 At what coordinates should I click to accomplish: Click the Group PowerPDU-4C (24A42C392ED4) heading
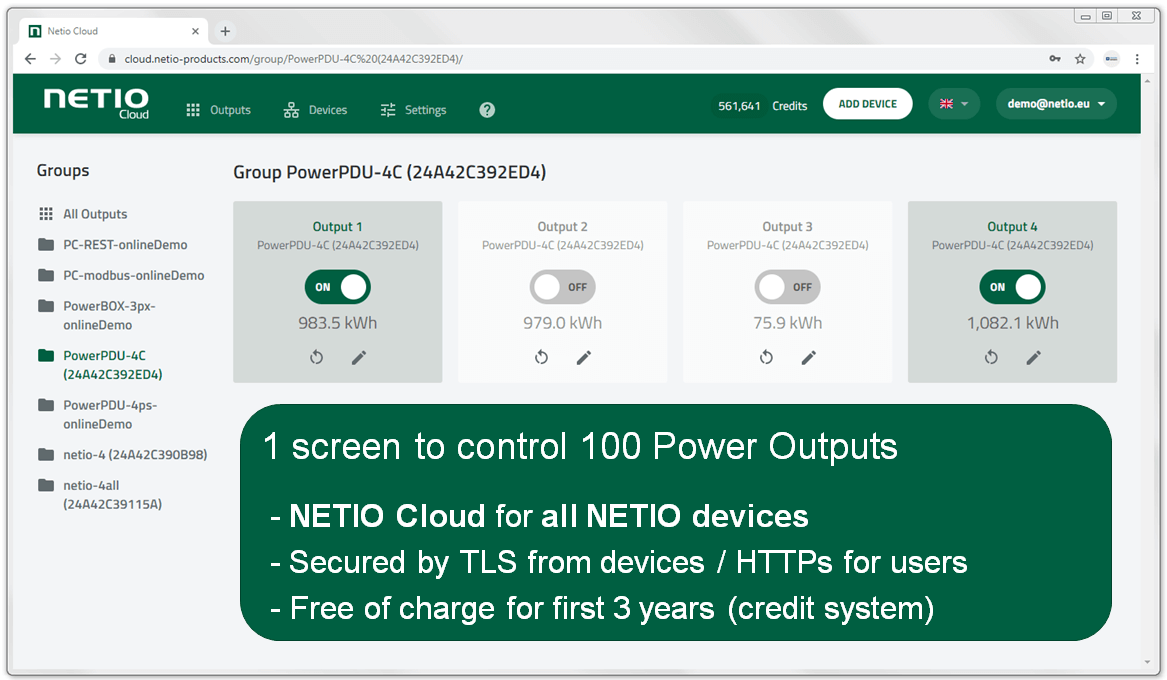(x=390, y=173)
